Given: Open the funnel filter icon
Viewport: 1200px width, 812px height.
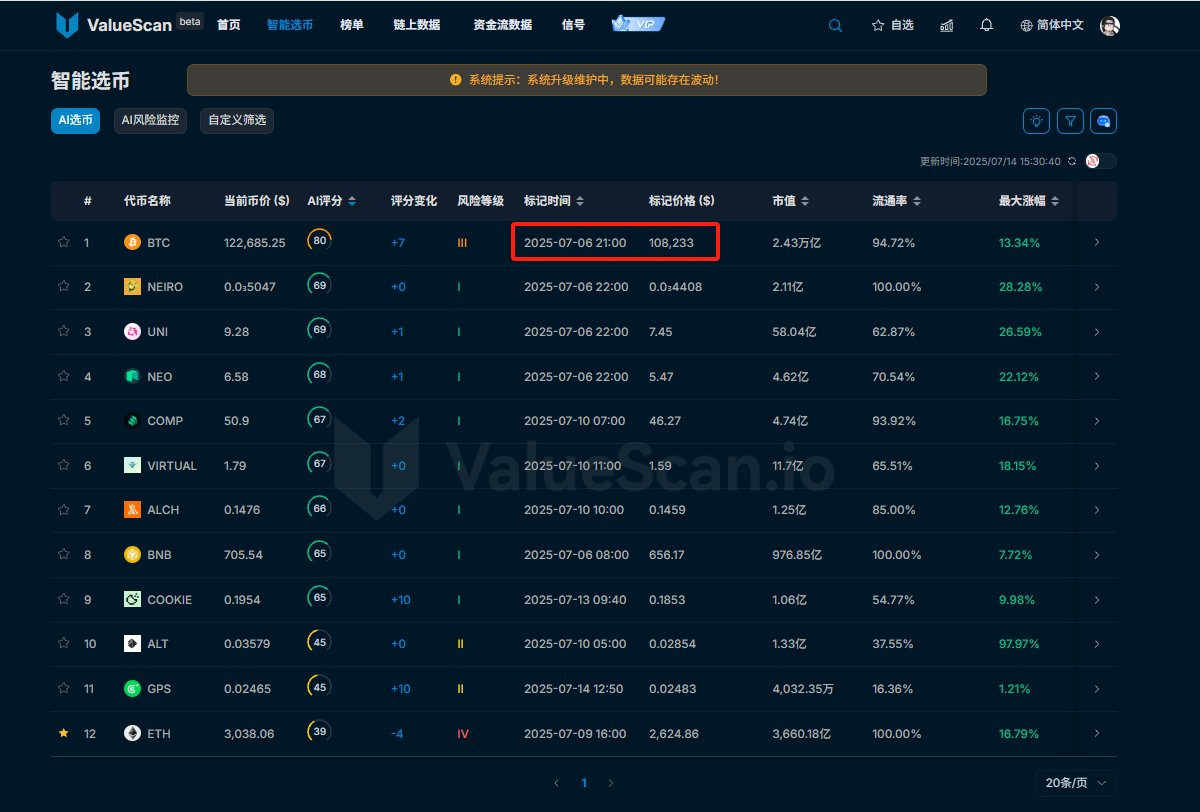Looking at the screenshot, I should tap(1070, 121).
